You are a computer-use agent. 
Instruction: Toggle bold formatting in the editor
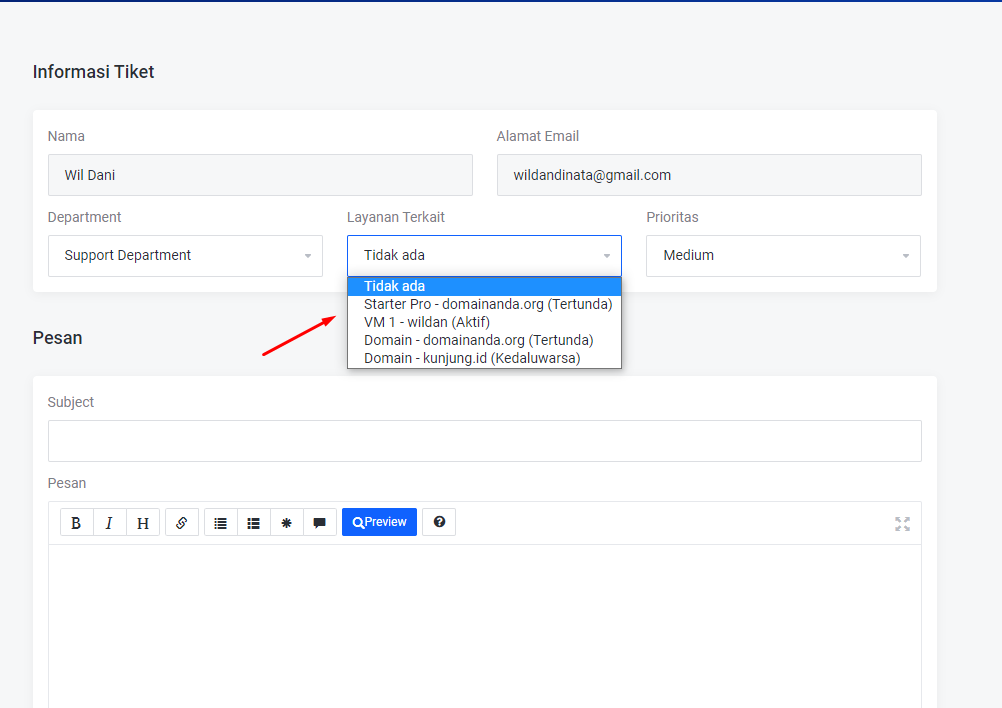click(x=76, y=523)
